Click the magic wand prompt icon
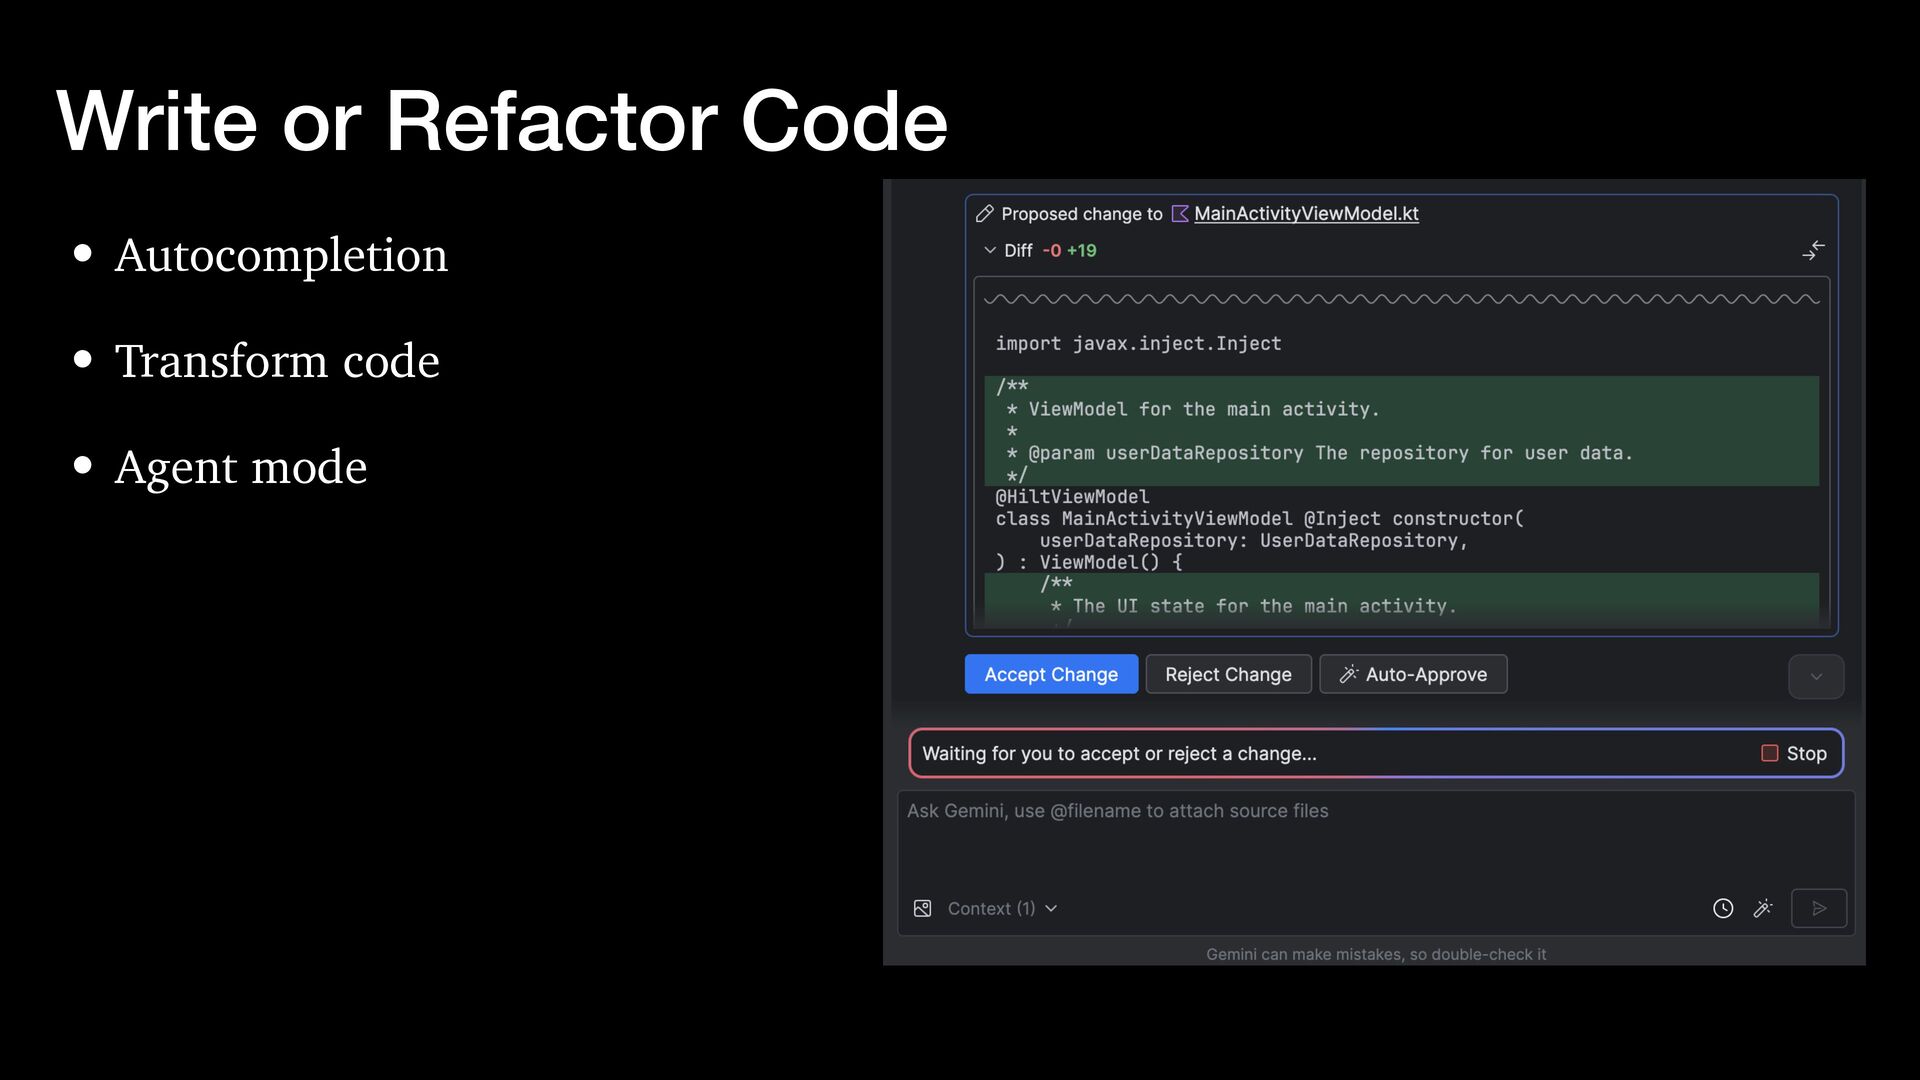 pyautogui.click(x=1763, y=909)
